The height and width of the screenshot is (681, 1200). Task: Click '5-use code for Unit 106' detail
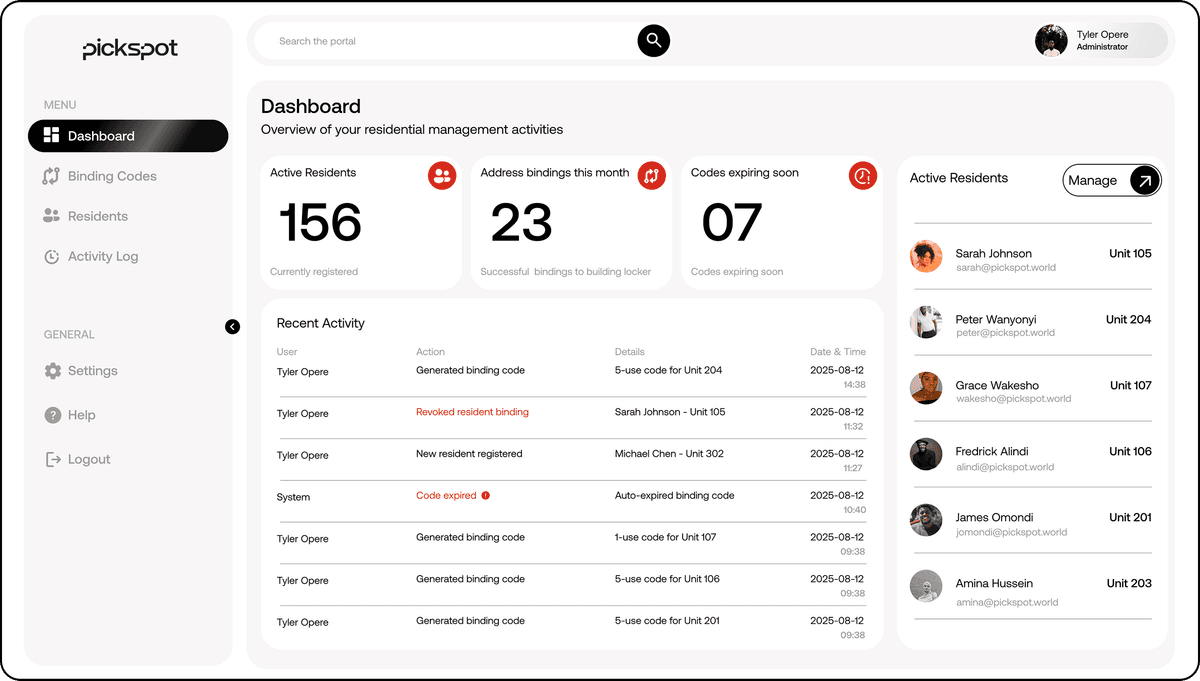[x=667, y=579]
